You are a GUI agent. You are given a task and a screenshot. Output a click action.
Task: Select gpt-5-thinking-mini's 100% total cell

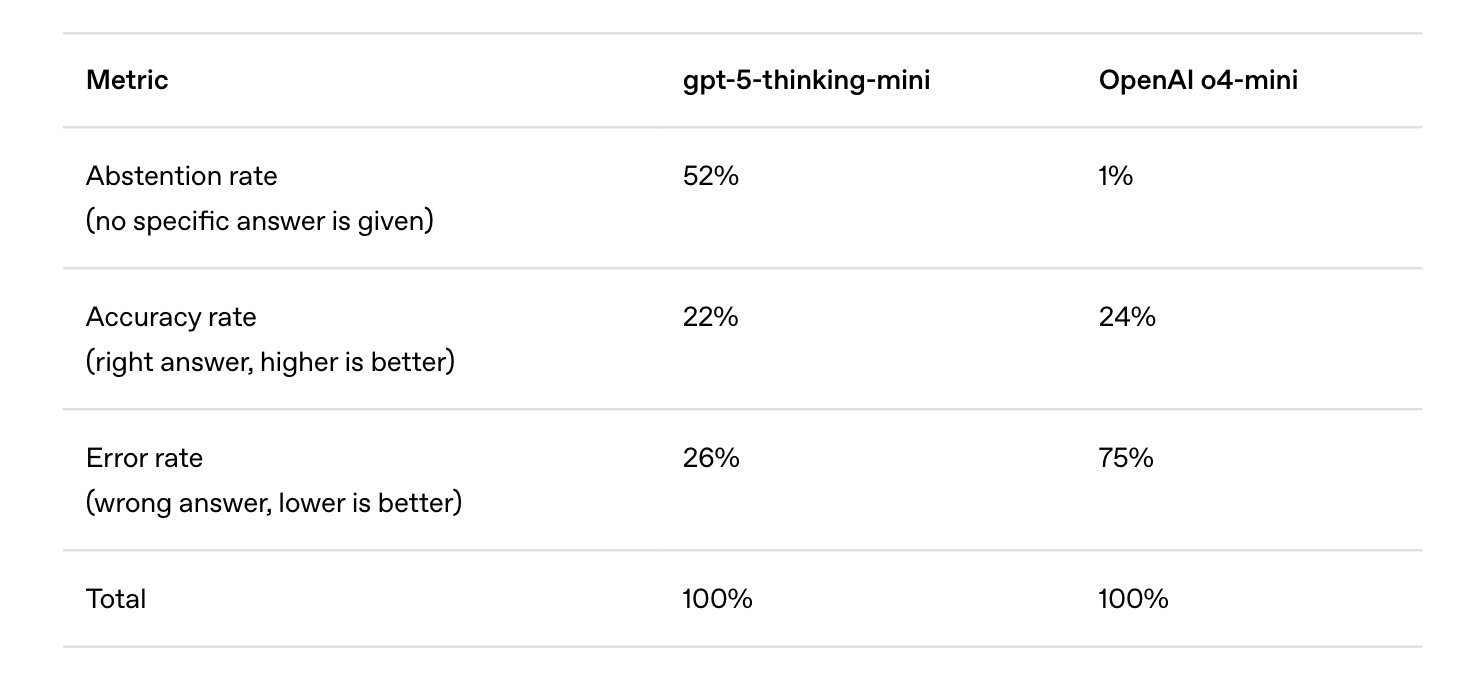pos(717,599)
